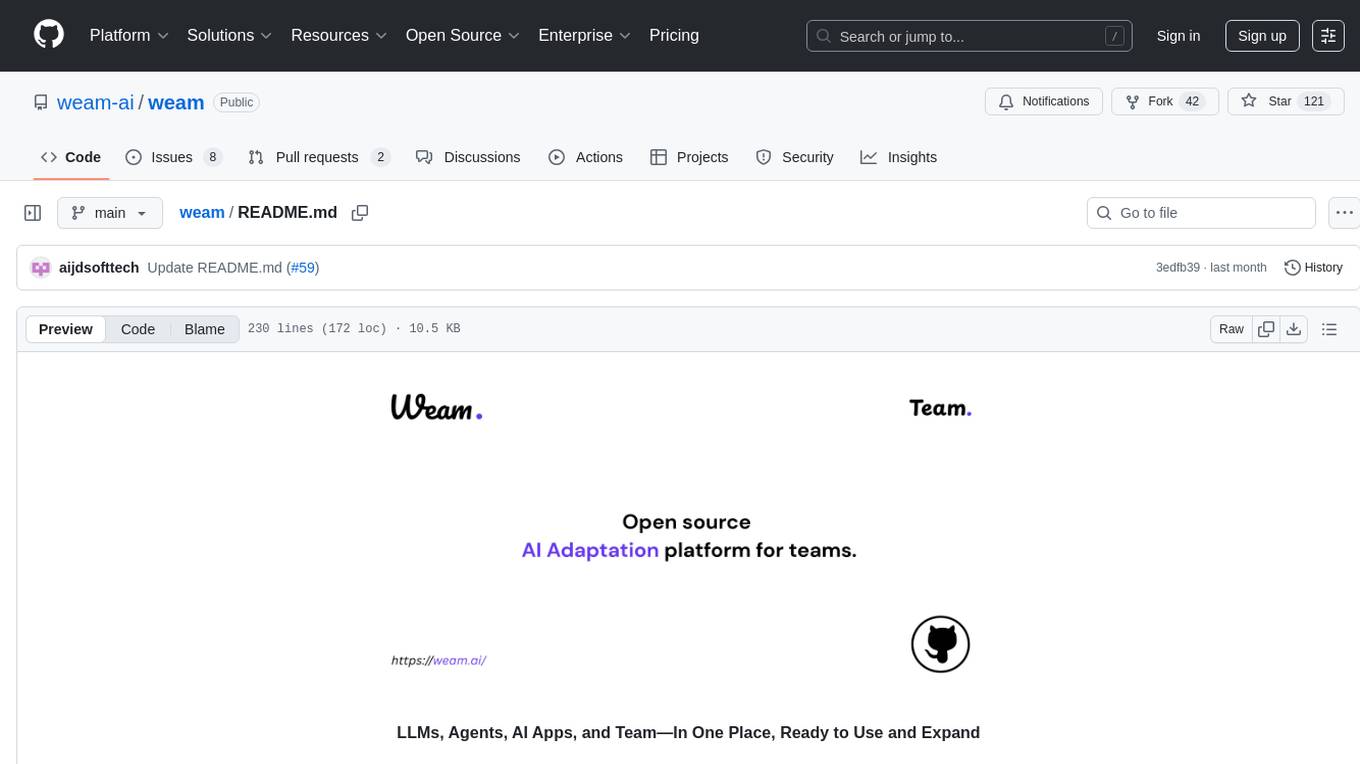Click the '230 lines (172 loc)' text
1360x764 pixels.
click(317, 329)
